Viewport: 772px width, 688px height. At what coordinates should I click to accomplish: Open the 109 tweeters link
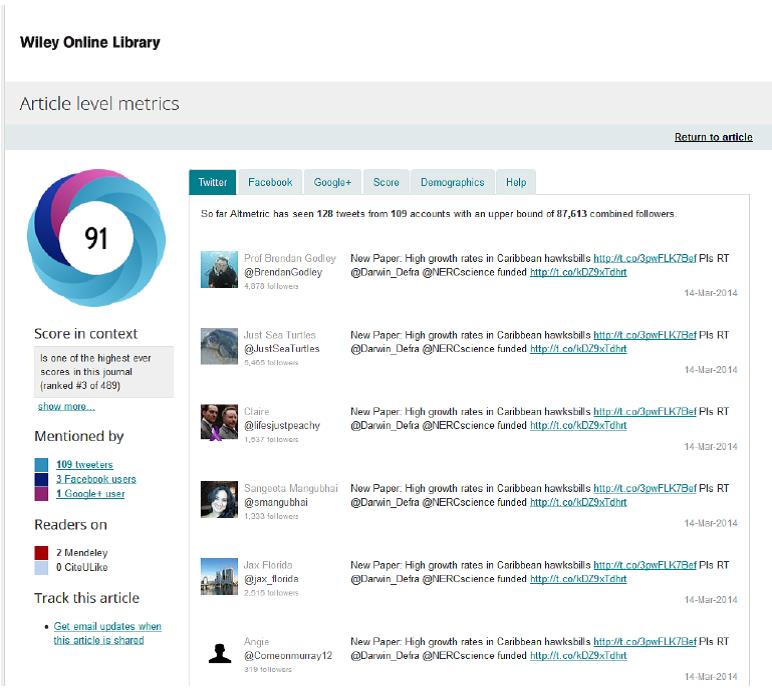(84, 465)
